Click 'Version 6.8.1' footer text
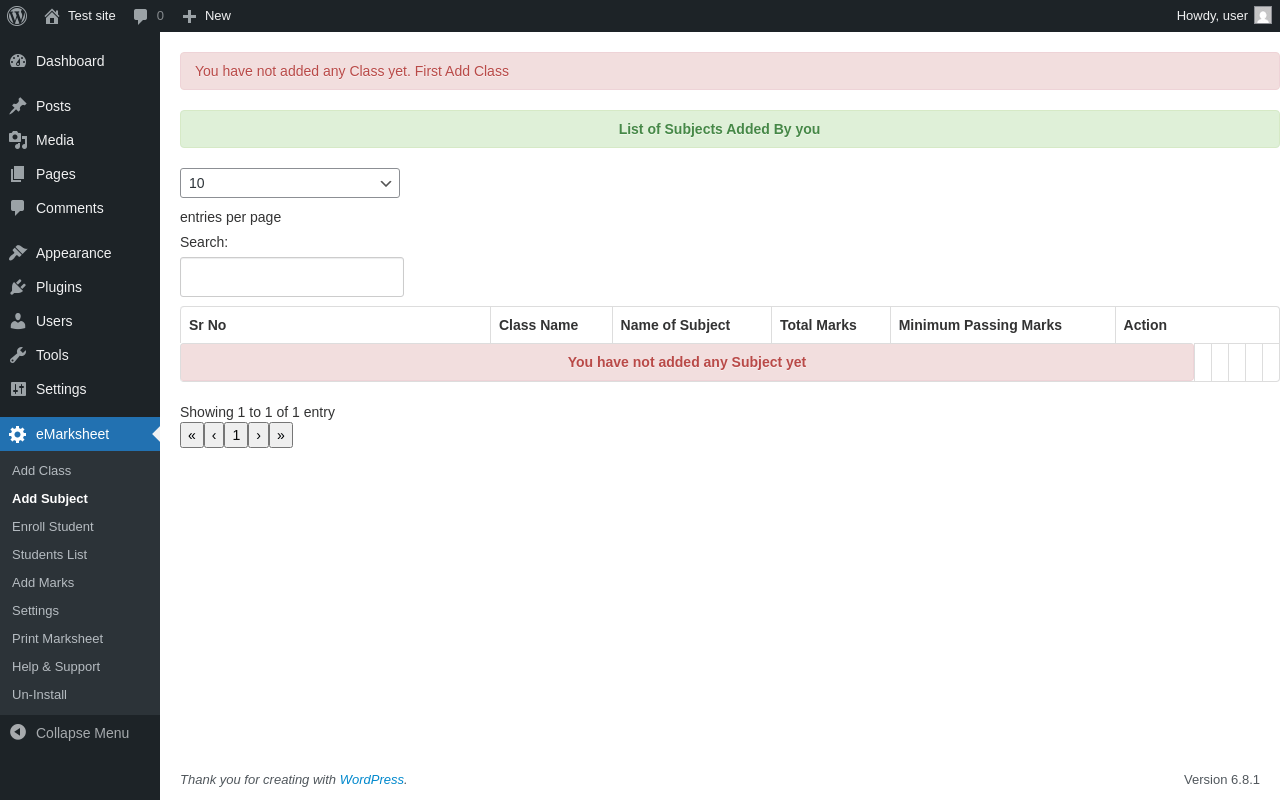Screen dimensions: 1280x800 1222,779
